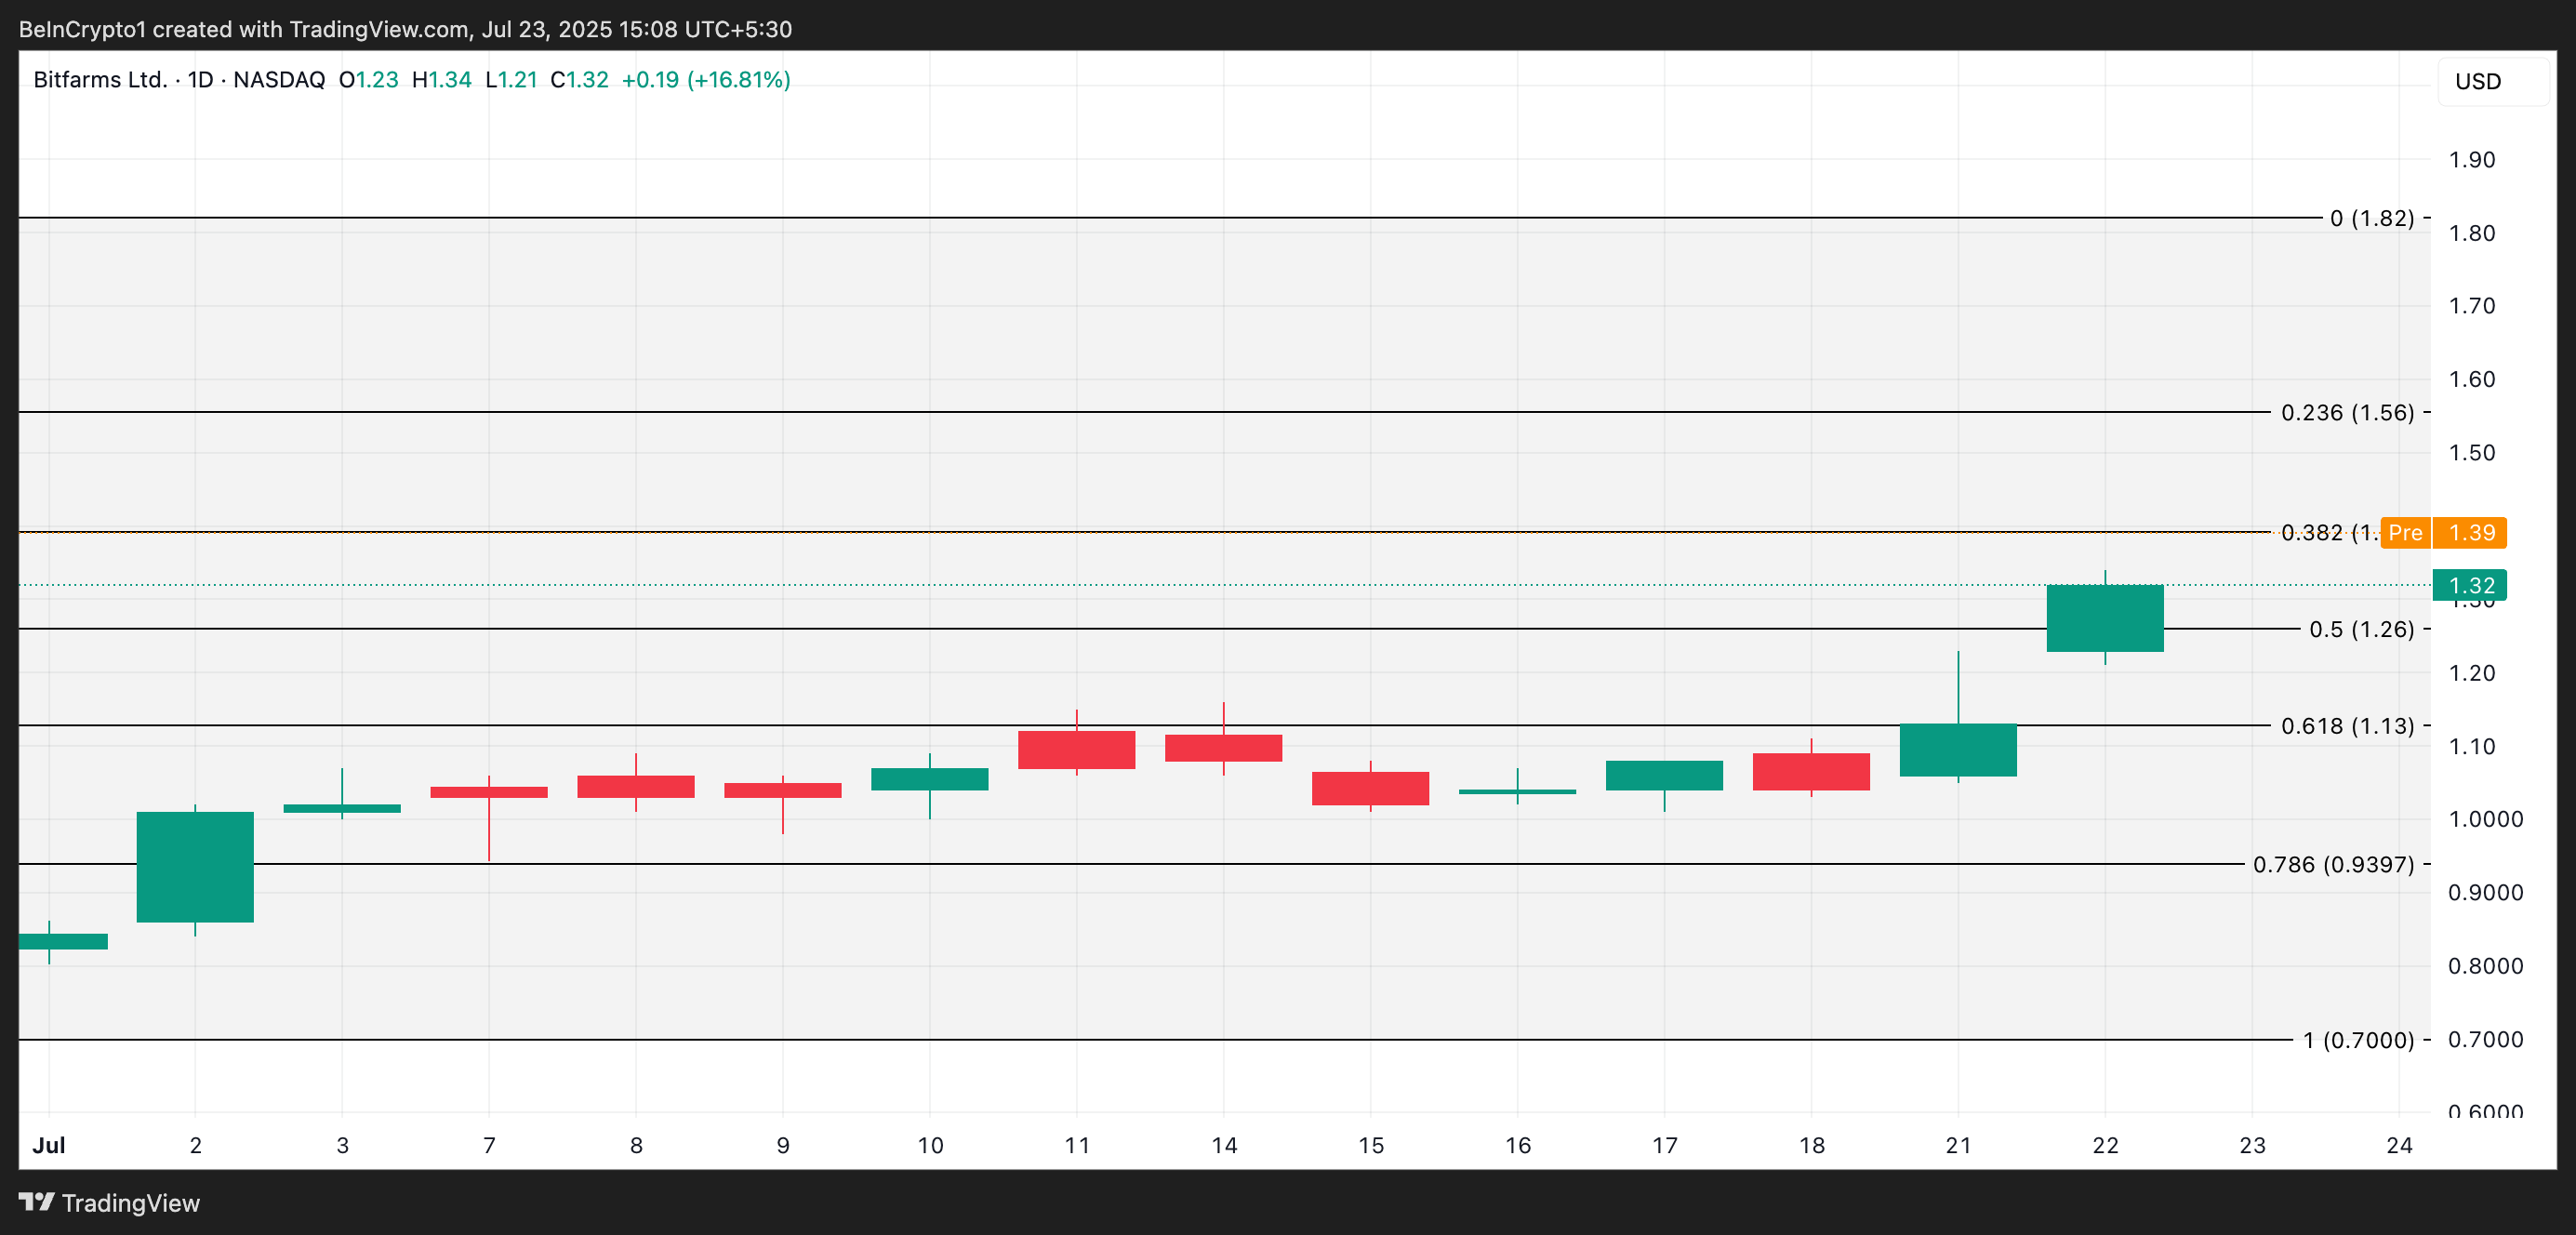Image resolution: width=2576 pixels, height=1235 pixels.
Task: Click the orange 1.39 pre-market price tag
Action: pos(2471,533)
